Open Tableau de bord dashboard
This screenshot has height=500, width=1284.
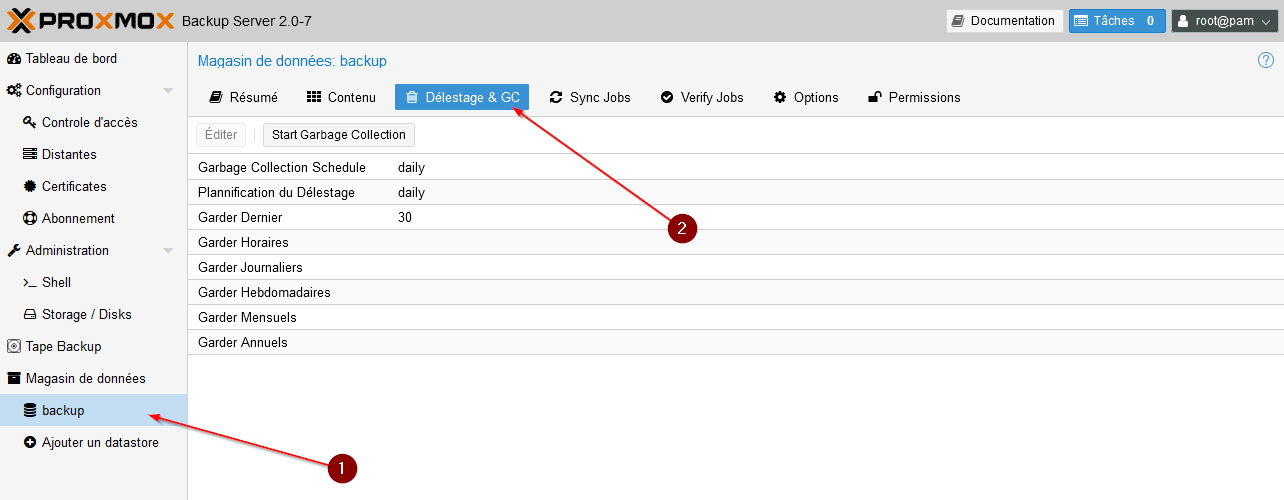click(70, 59)
